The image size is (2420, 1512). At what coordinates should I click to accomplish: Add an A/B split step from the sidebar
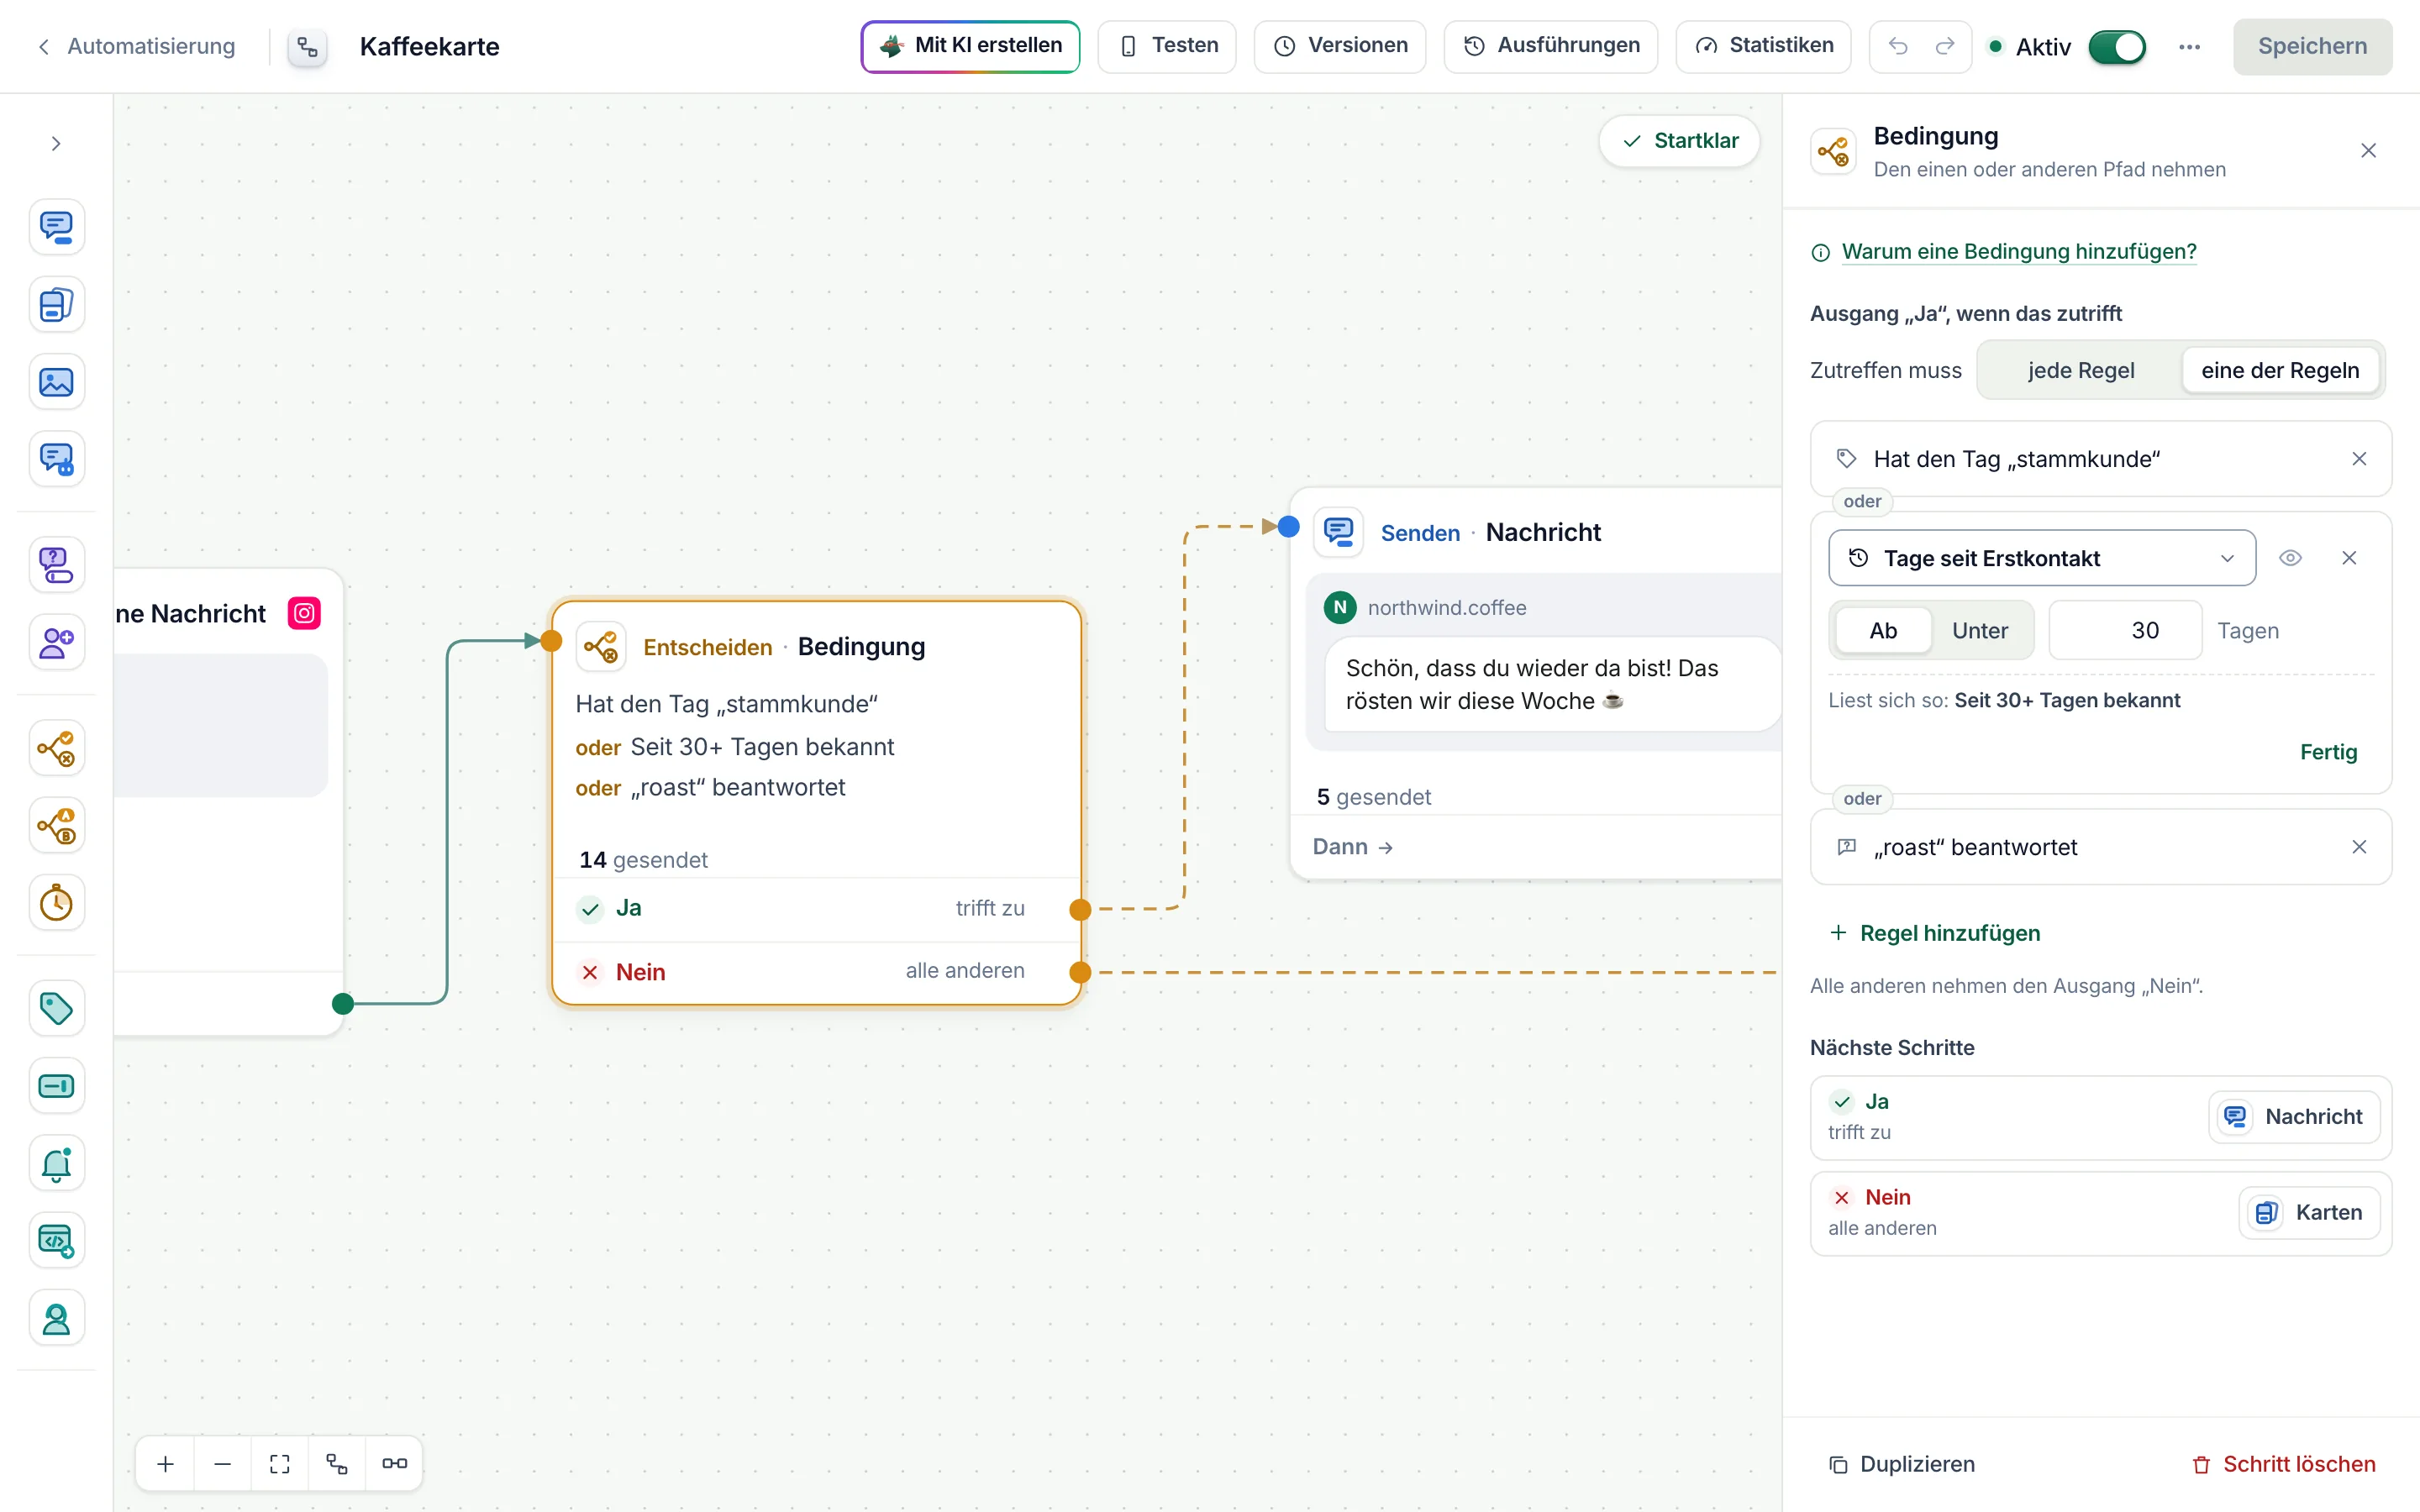coord(56,826)
